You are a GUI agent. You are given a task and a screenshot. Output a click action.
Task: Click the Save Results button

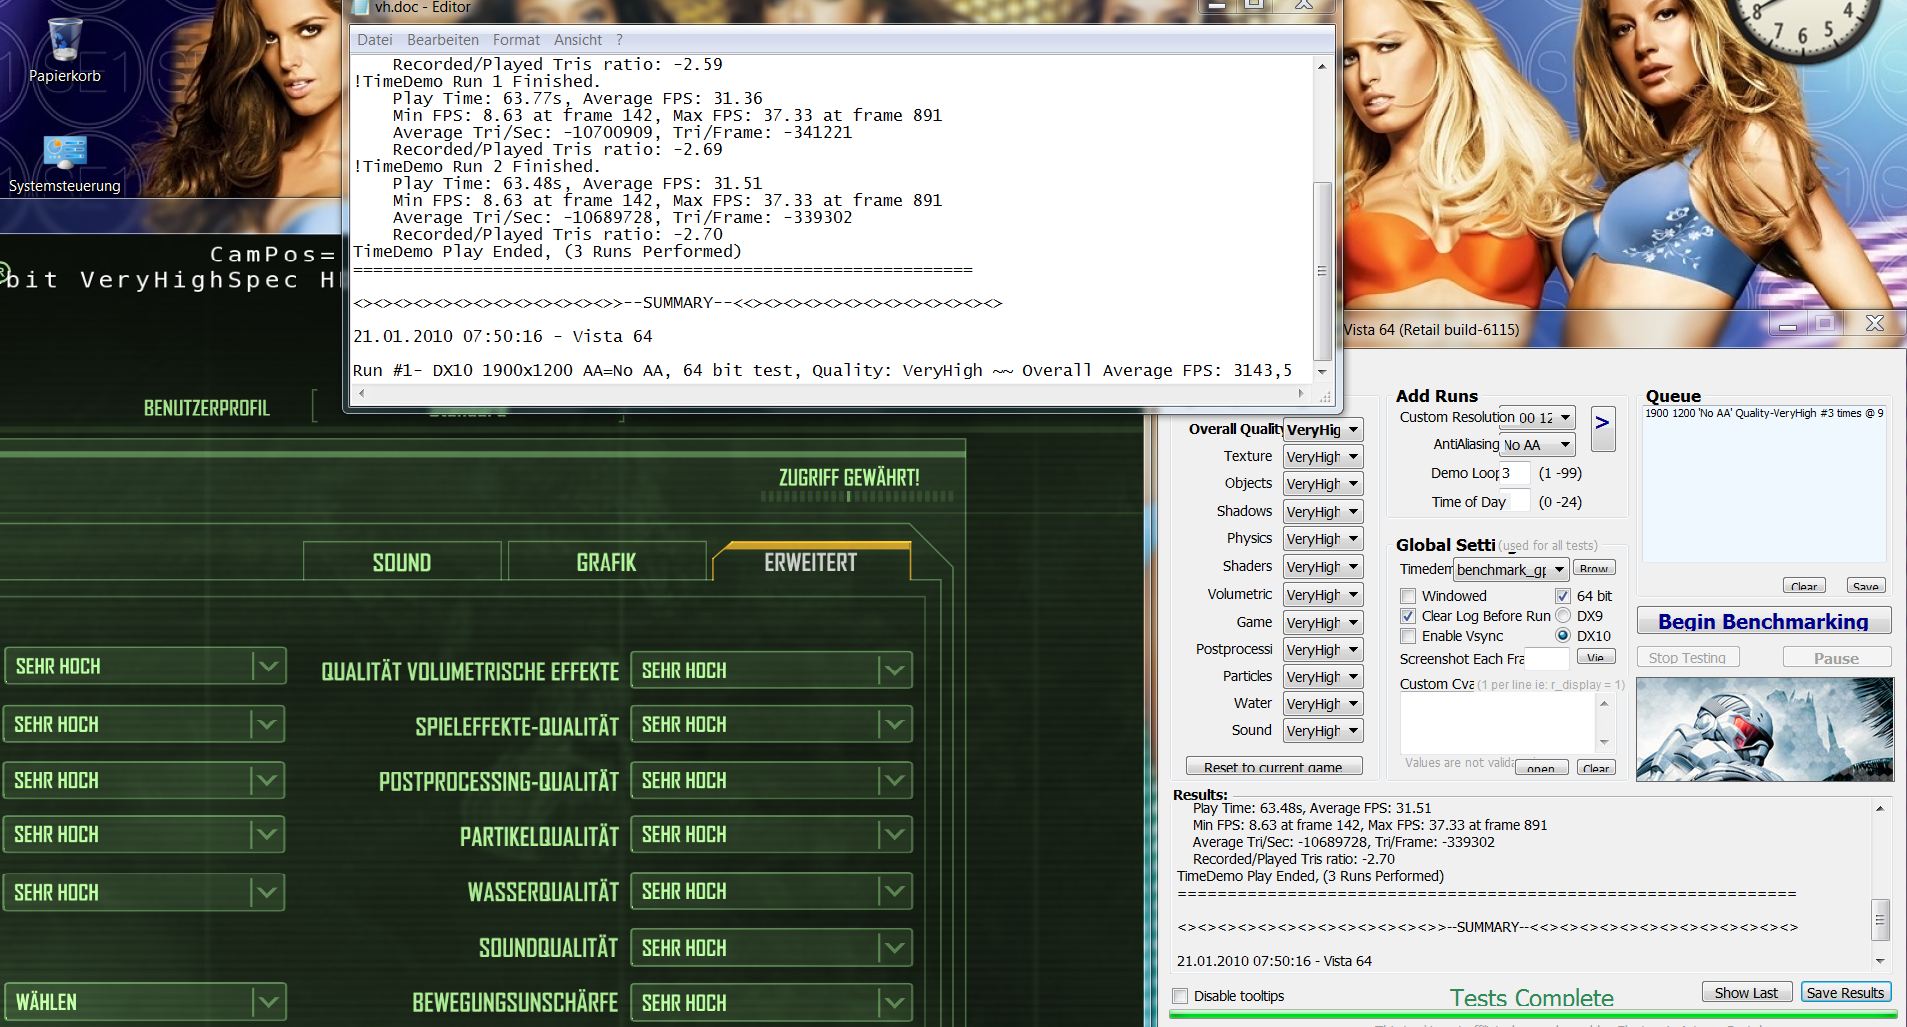click(1844, 993)
